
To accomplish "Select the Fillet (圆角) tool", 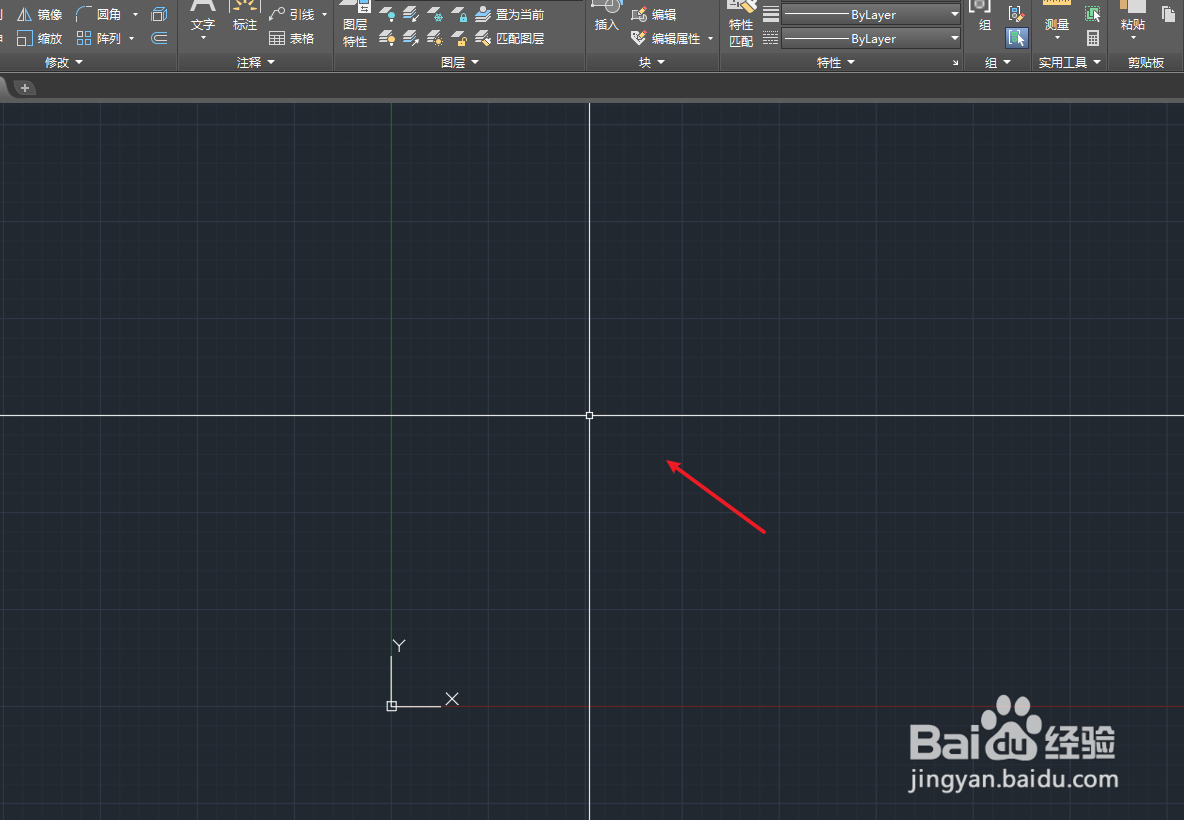I will (x=99, y=14).
